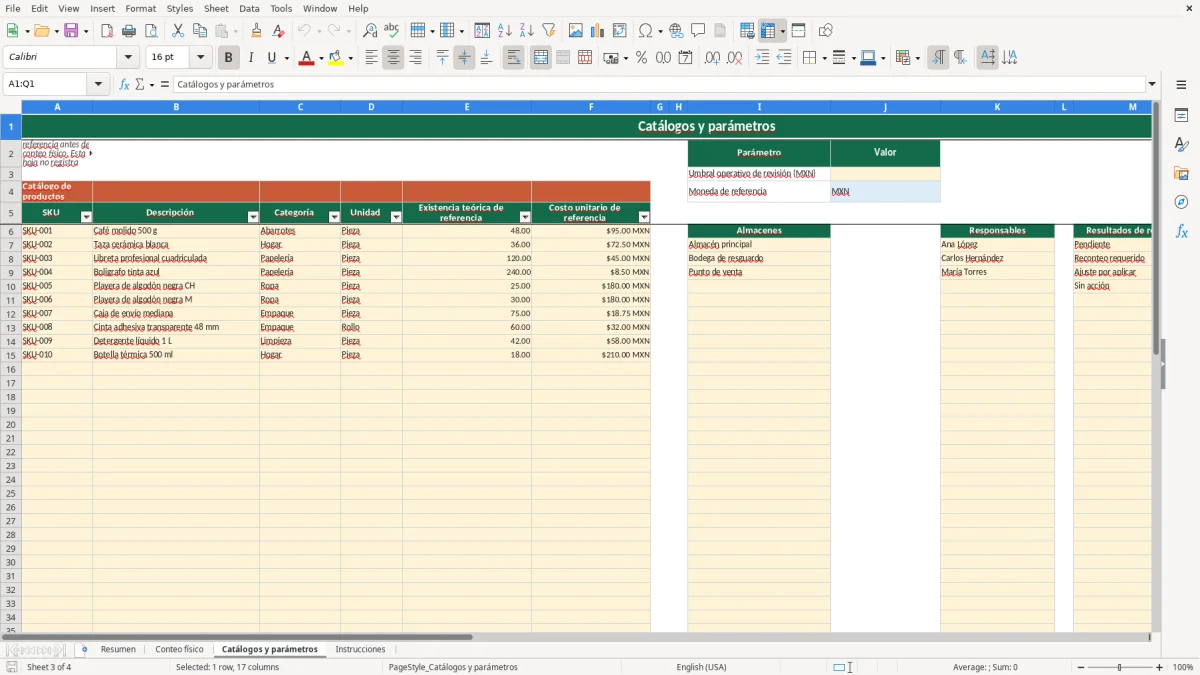Expand the formula bar
Screen dimensions: 1200x675
point(1152,85)
